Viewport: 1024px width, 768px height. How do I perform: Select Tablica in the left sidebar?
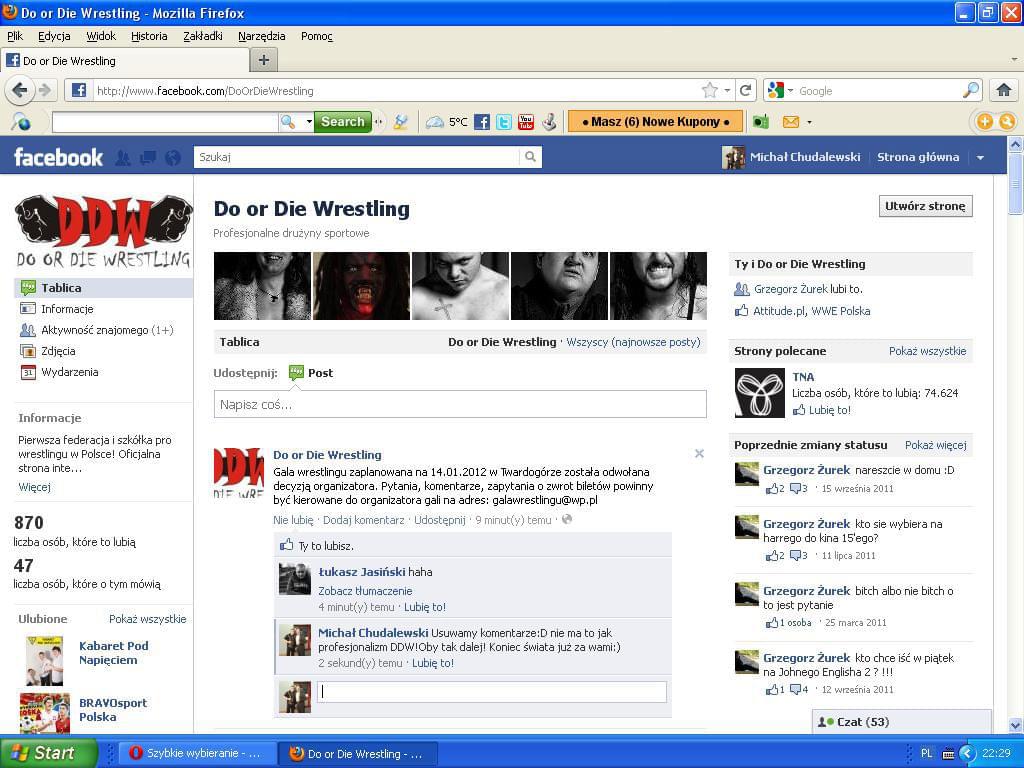[103, 288]
